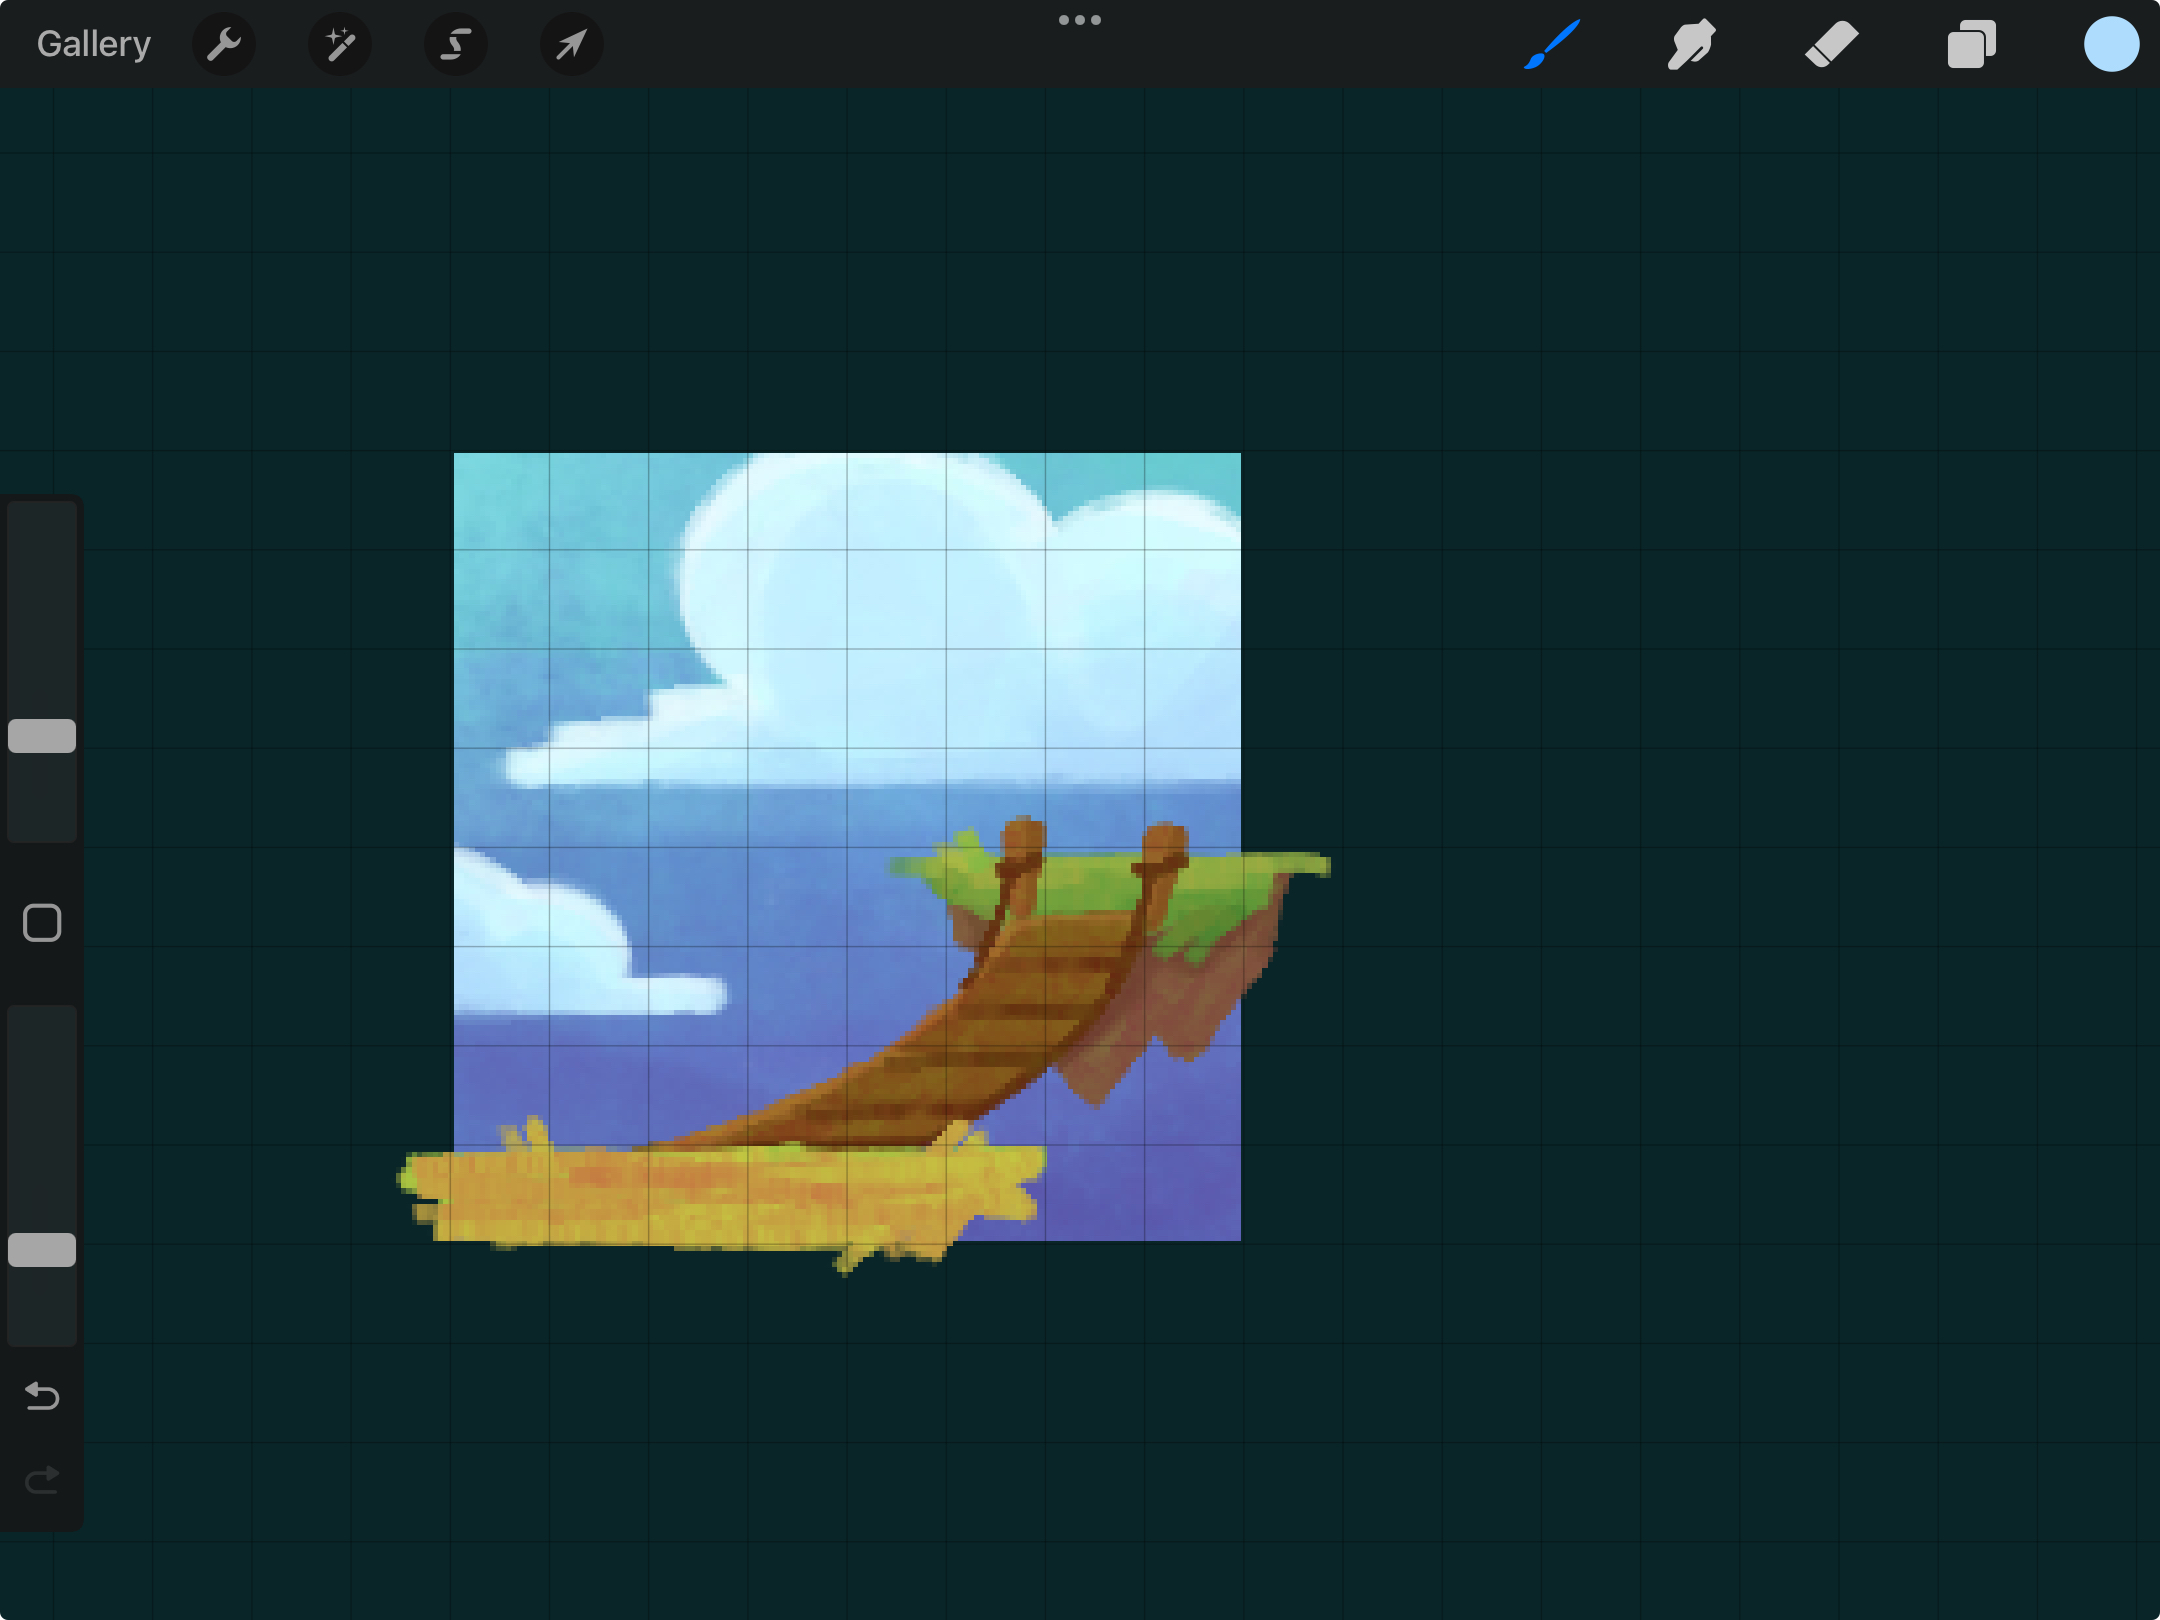
Task: Tap the pixel-art canvas artwork
Action: pyautogui.click(x=847, y=847)
